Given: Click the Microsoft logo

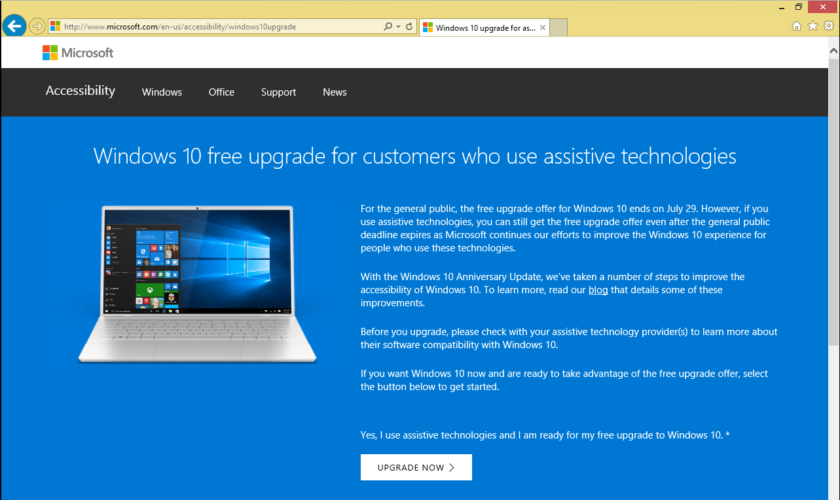Looking at the screenshot, I should click(78, 53).
